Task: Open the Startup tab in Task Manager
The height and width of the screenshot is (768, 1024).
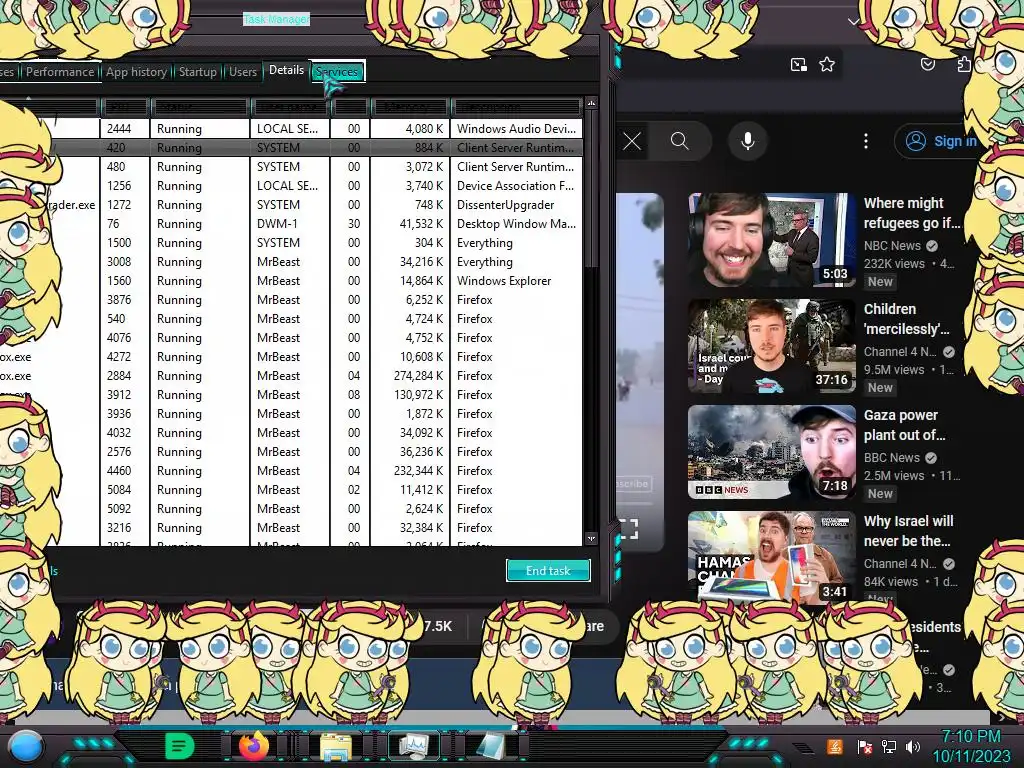Action: pyautogui.click(x=197, y=72)
